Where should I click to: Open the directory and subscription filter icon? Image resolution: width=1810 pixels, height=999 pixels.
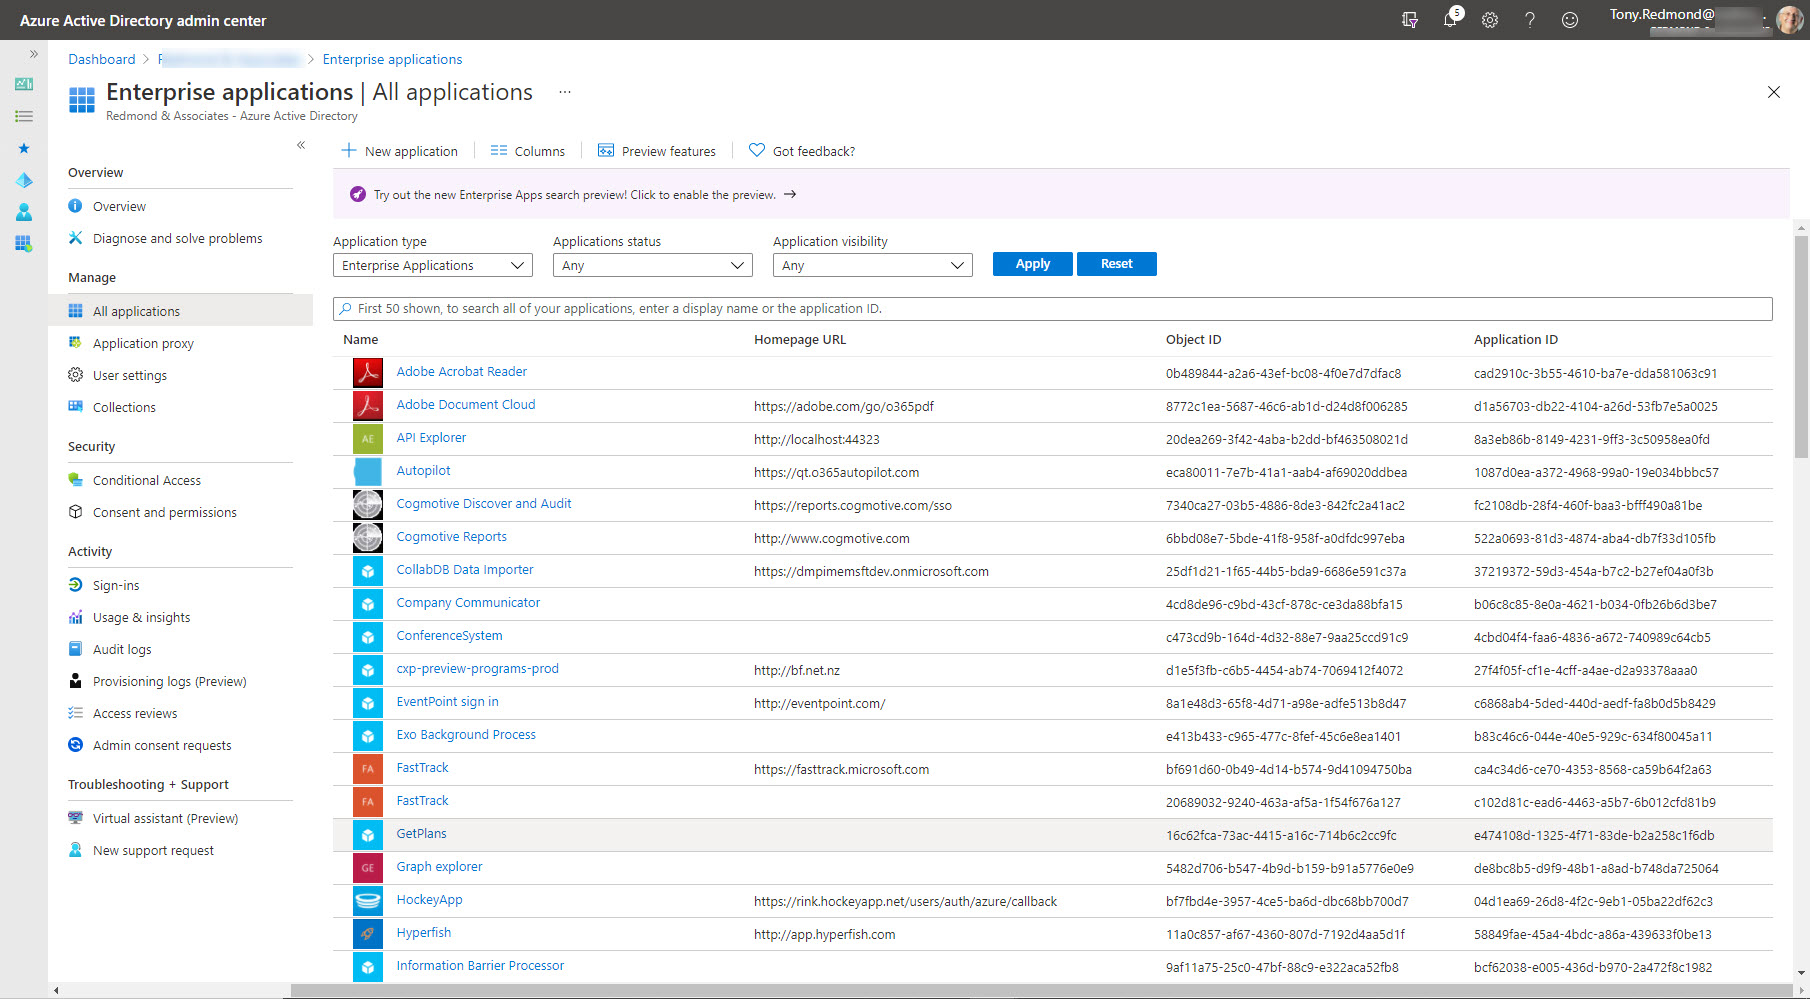point(1410,20)
